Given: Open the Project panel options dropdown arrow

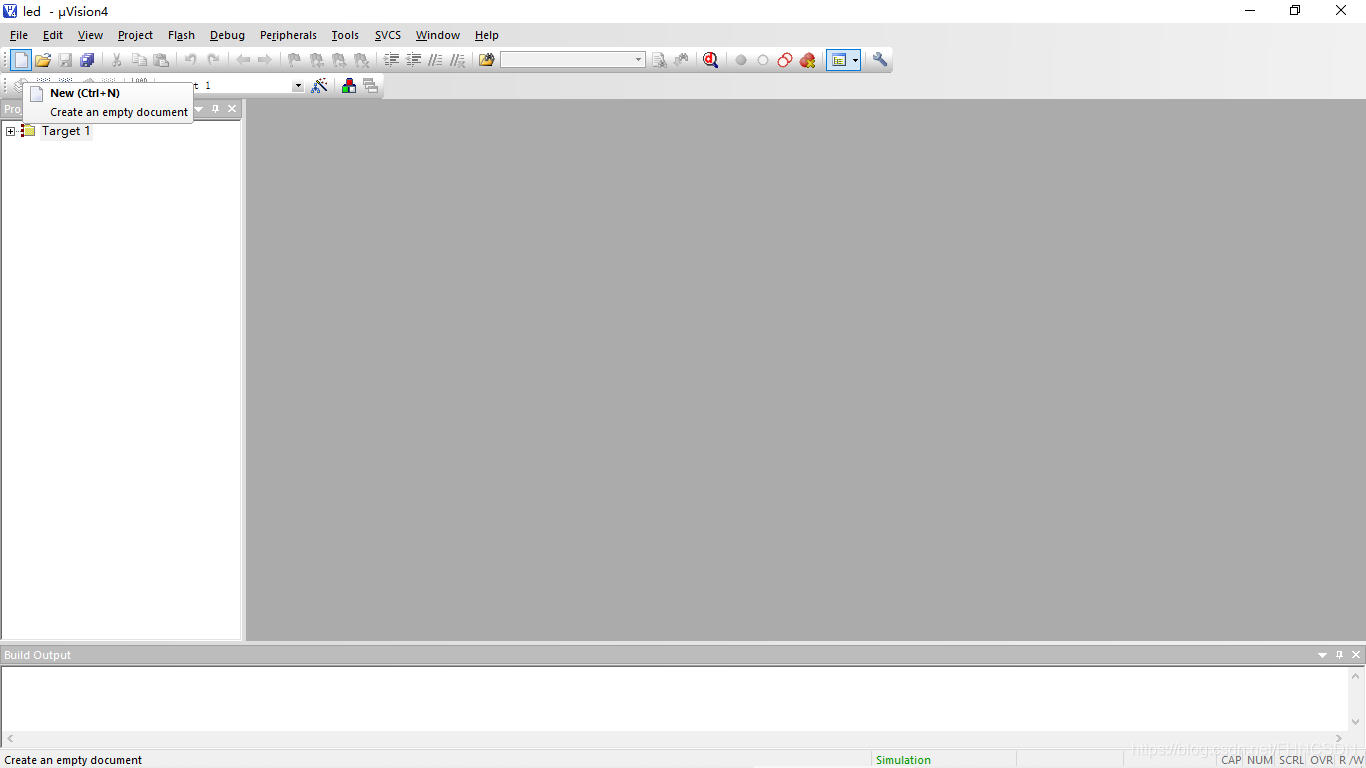Looking at the screenshot, I should [x=198, y=108].
